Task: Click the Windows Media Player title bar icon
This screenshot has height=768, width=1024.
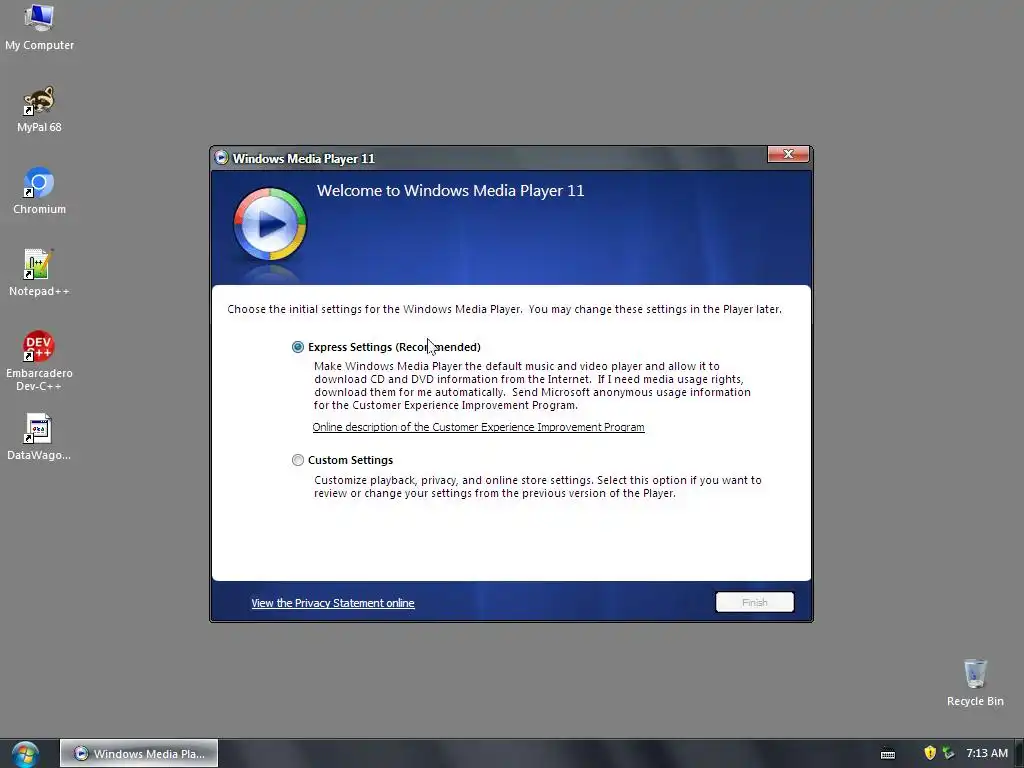Action: pyautogui.click(x=222, y=158)
